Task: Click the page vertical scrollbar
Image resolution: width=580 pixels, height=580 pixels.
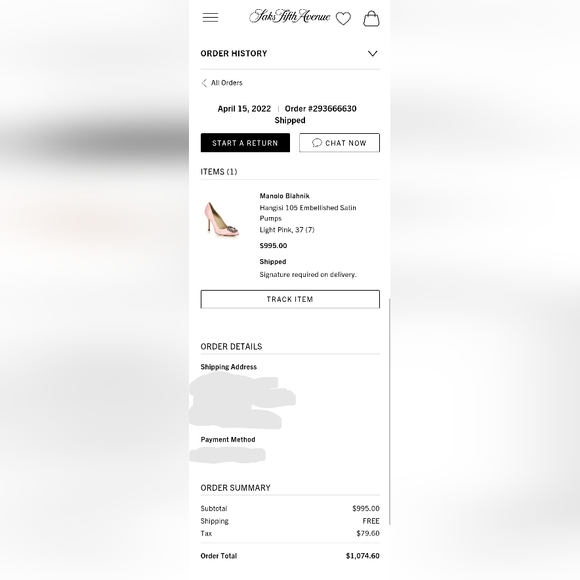Action: 390,411
